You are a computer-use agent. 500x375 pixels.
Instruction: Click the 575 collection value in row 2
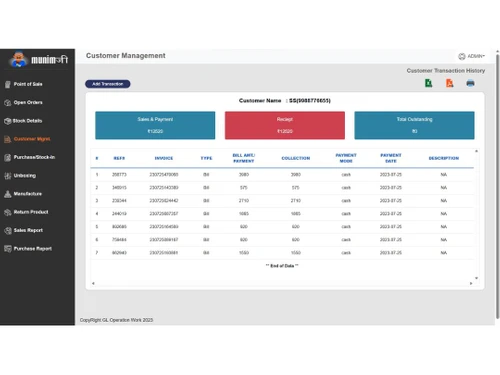296,188
